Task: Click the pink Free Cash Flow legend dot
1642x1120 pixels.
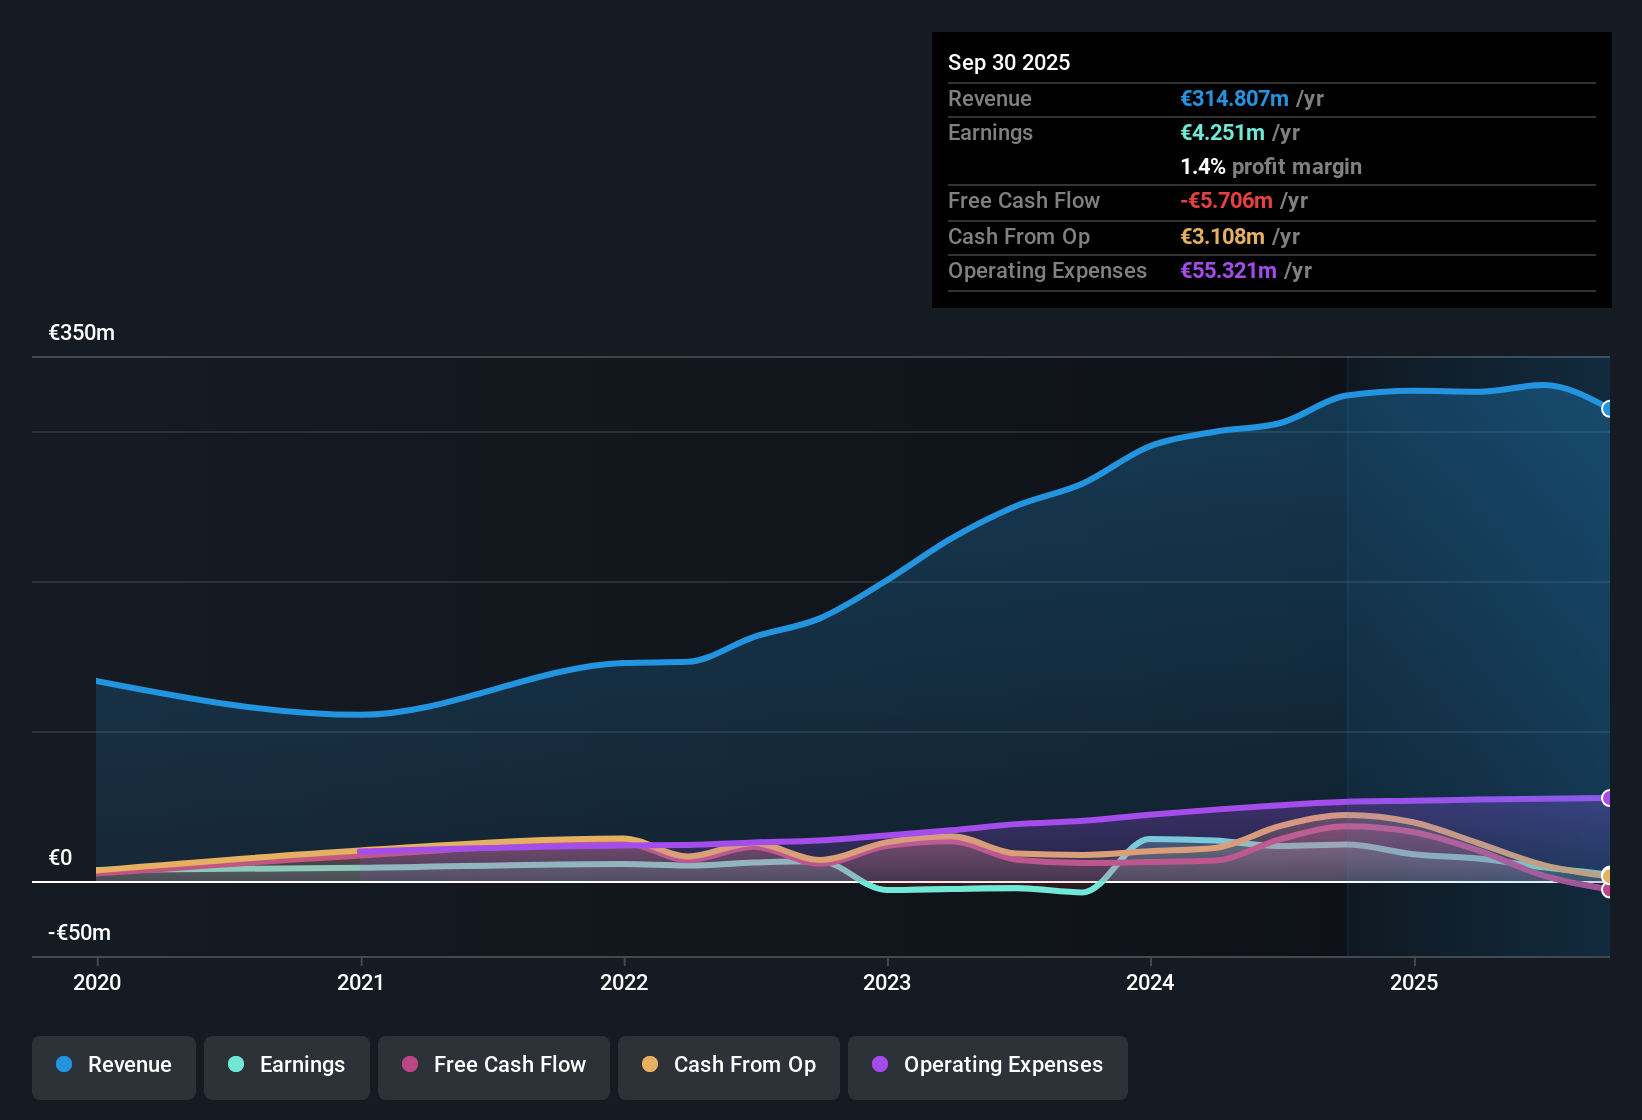Action: pyautogui.click(x=410, y=1064)
